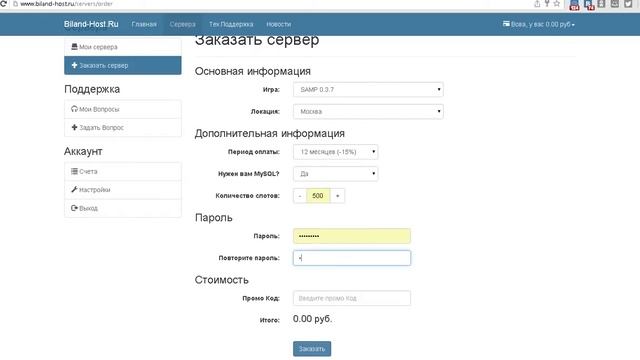640x360 pixels.
Task: Open Главная in the navbar
Action: 144,24
